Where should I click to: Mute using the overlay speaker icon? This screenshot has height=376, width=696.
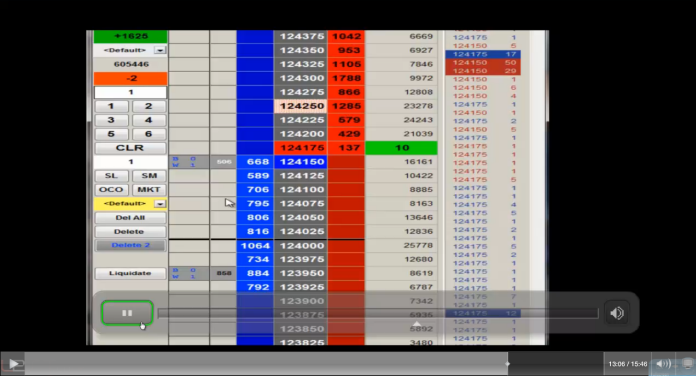click(617, 313)
